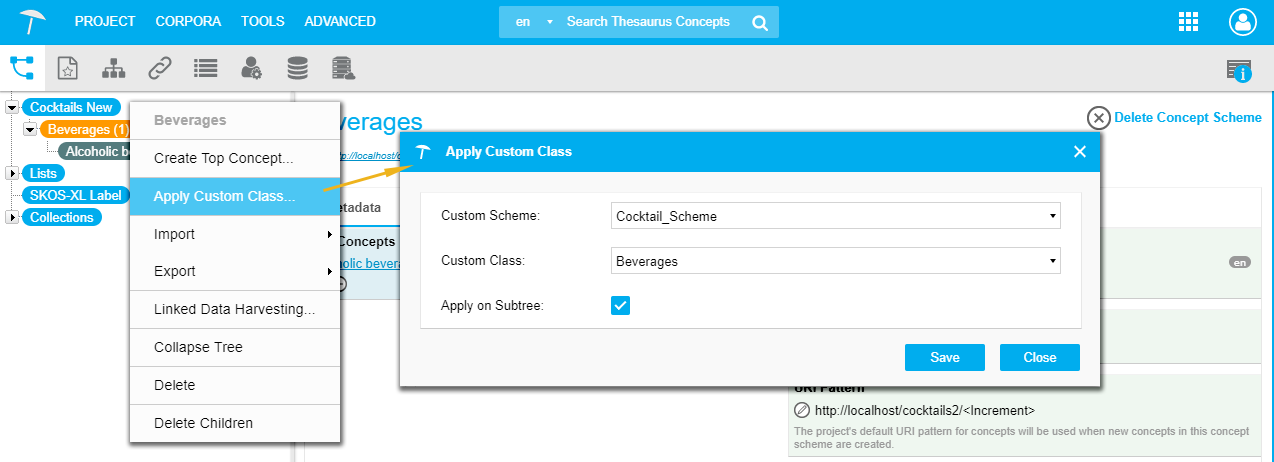
Task: Uncheck the Apply on Subtree checkbox
Action: pos(620,306)
